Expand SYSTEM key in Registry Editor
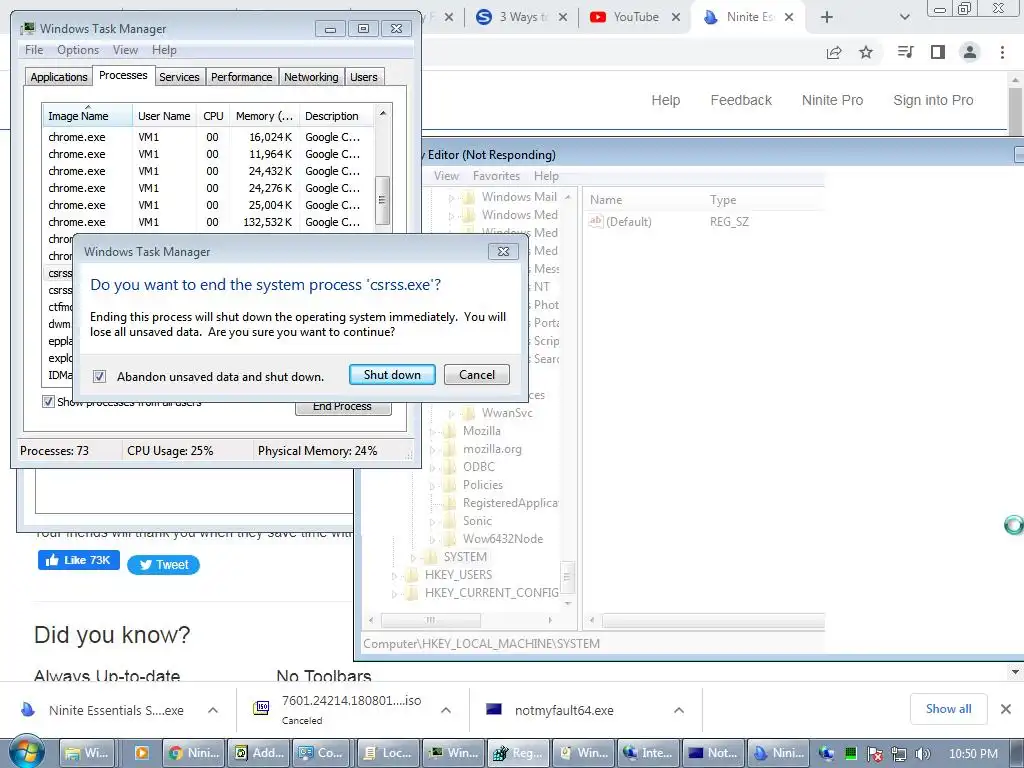This screenshot has height=768, width=1024. [x=413, y=558]
